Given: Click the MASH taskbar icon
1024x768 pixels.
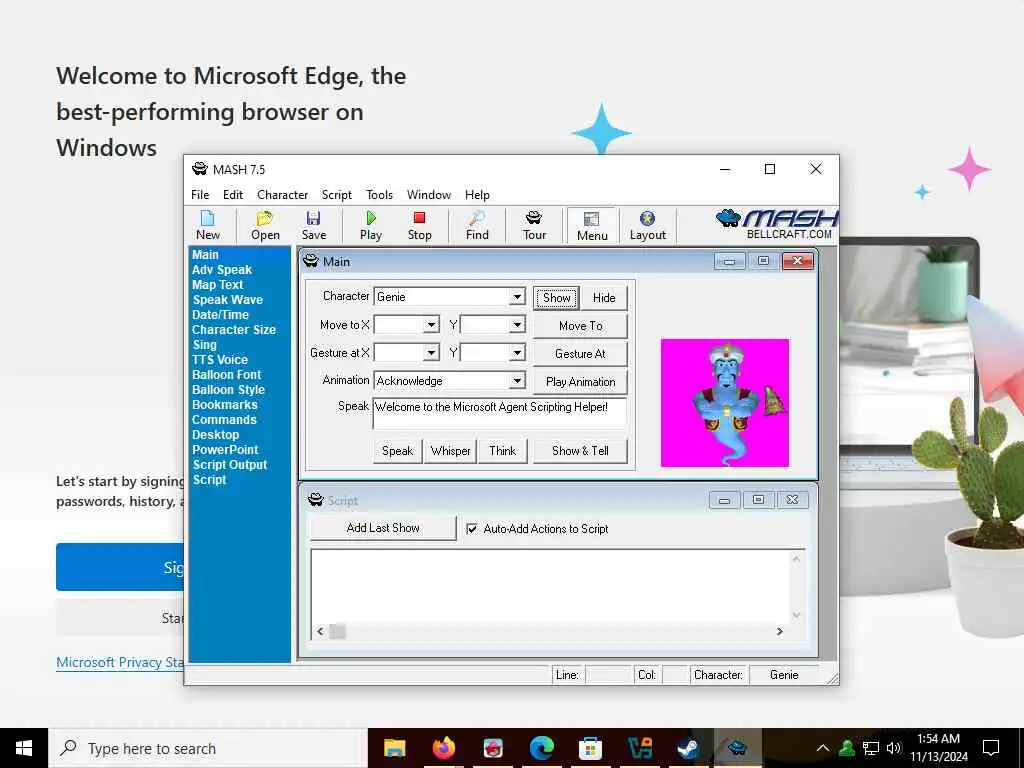Looking at the screenshot, I should point(737,748).
